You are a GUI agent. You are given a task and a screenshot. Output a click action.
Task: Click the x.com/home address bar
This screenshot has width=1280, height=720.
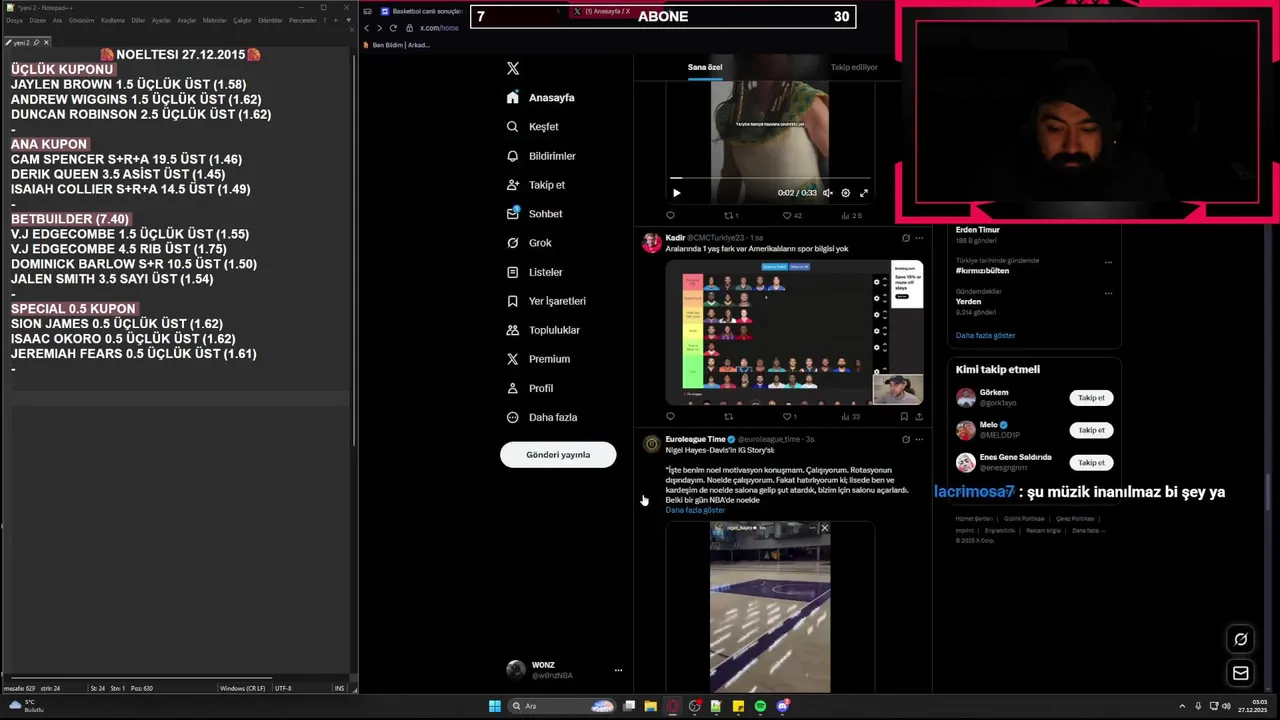click(x=440, y=28)
